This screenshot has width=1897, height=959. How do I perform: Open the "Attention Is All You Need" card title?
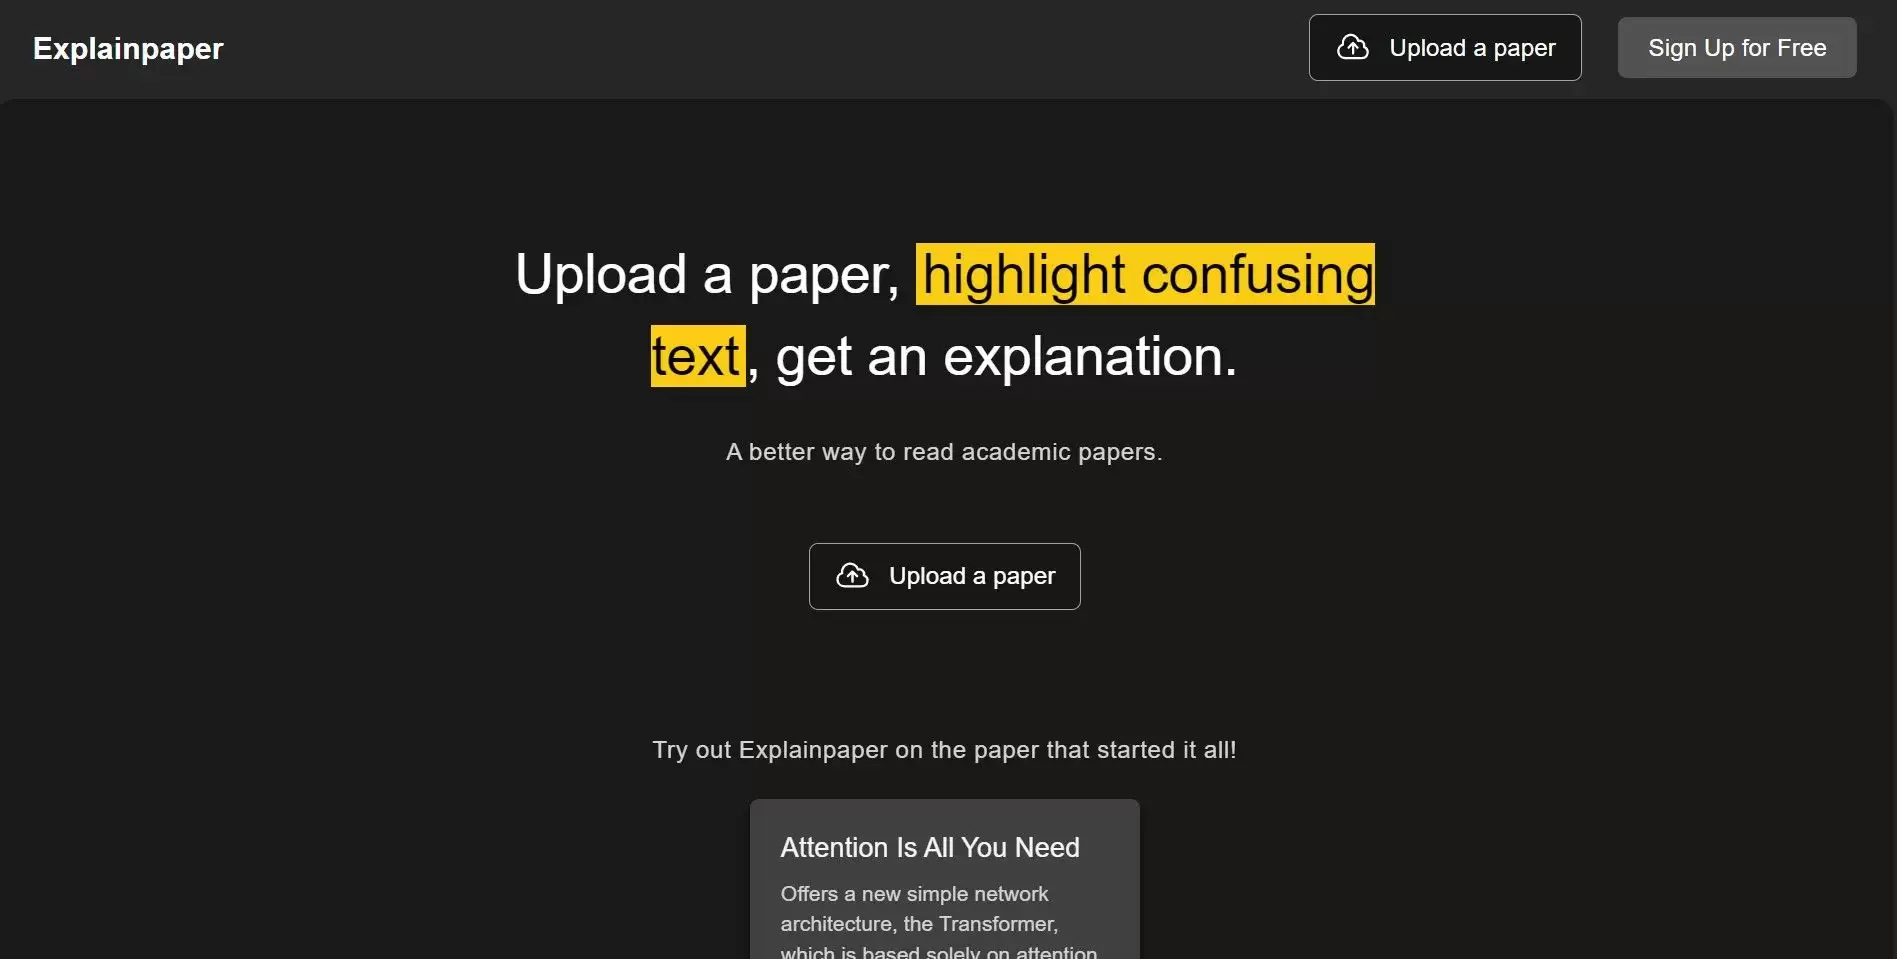929,847
